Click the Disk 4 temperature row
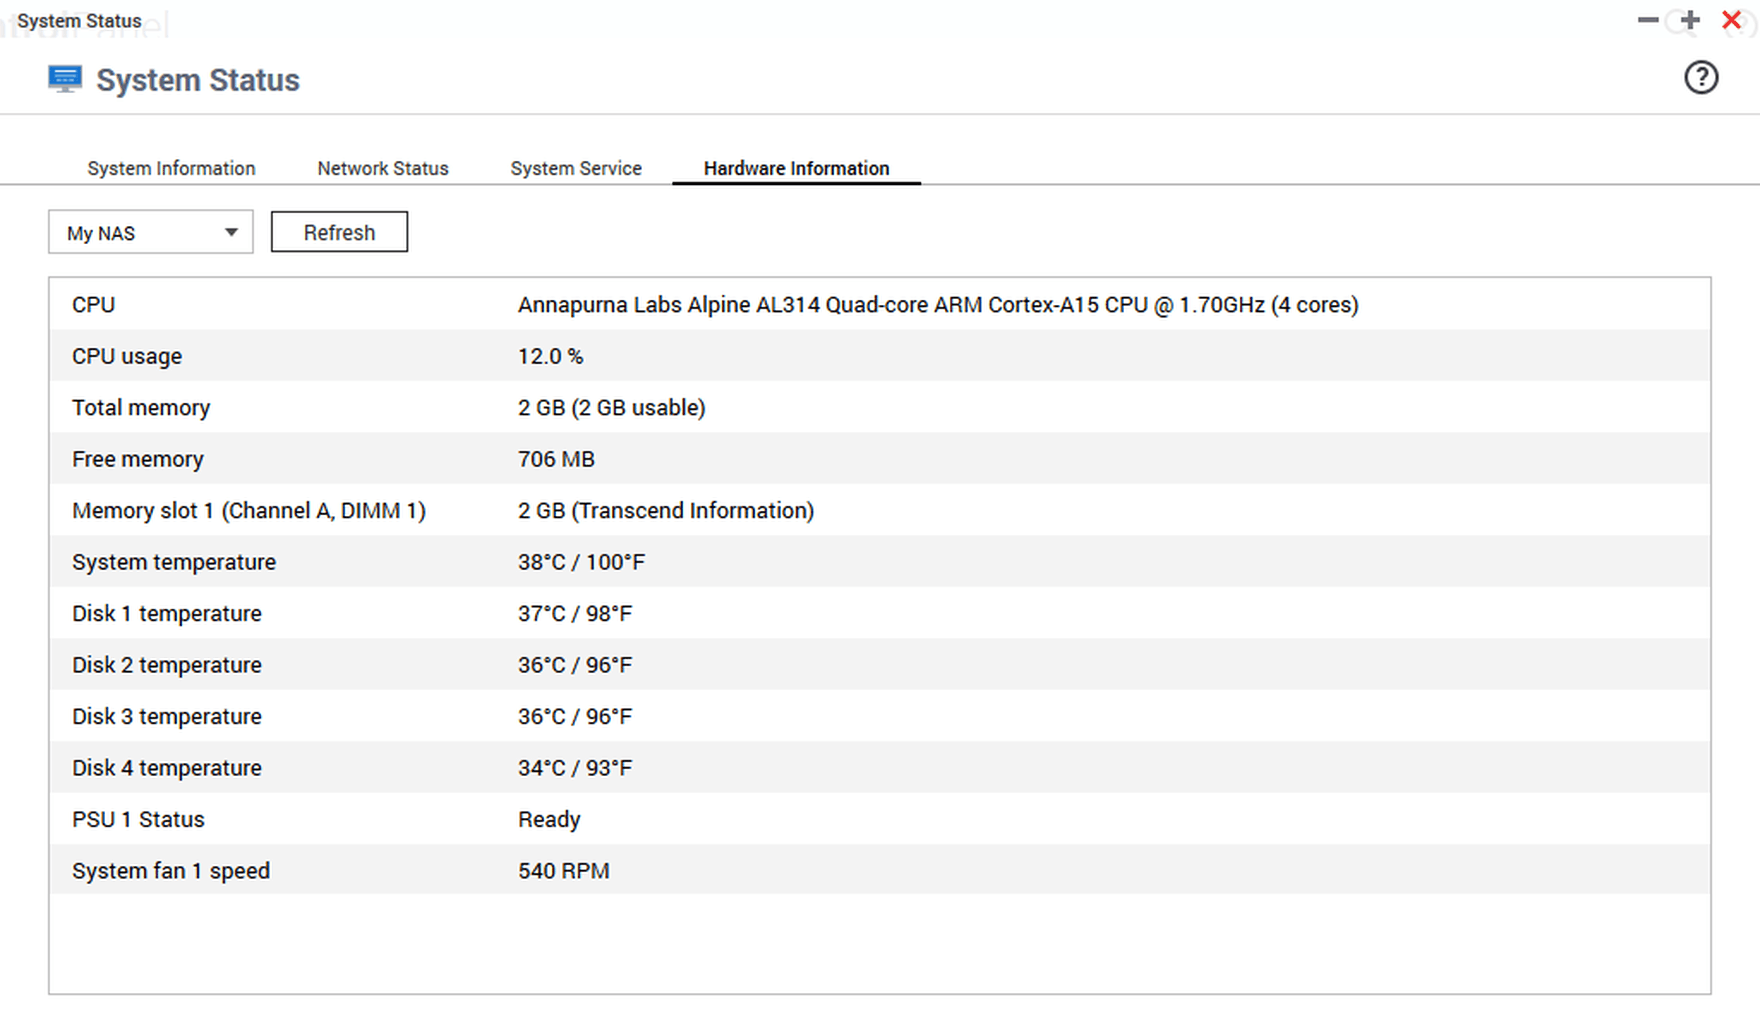Viewport: 1760px width, 1026px height. tap(878, 768)
